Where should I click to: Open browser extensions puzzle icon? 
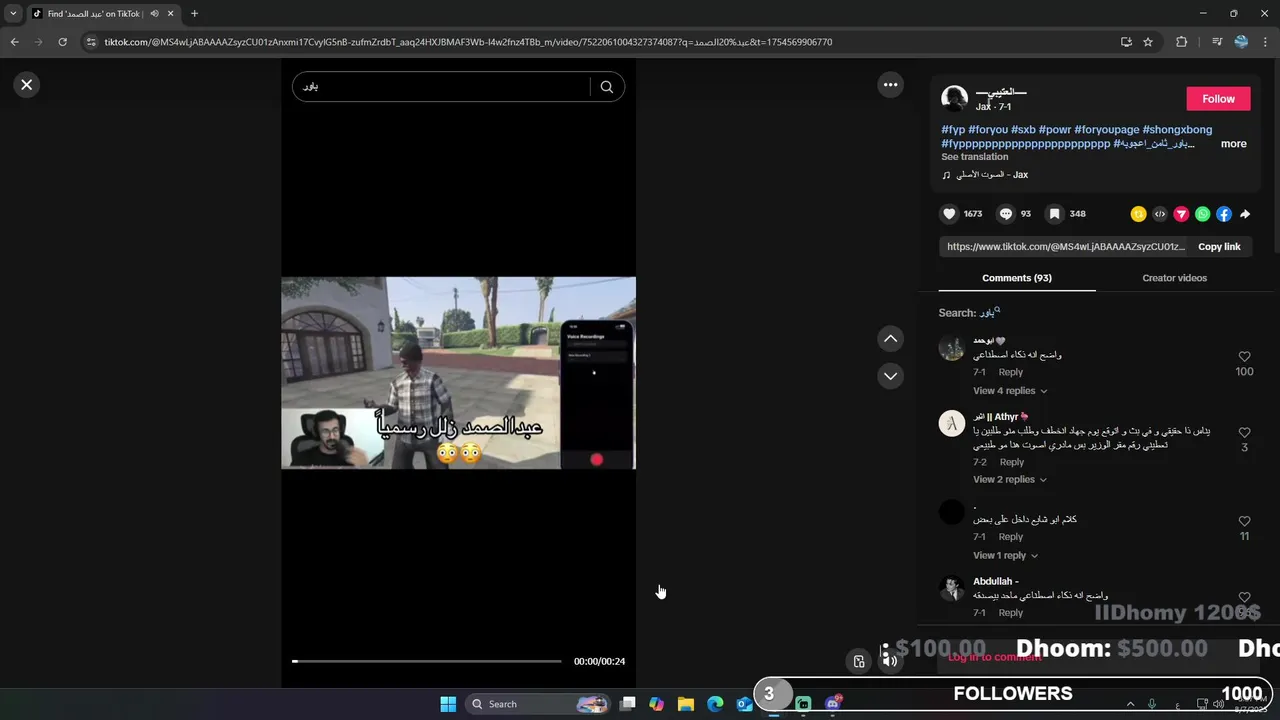click(x=1181, y=42)
